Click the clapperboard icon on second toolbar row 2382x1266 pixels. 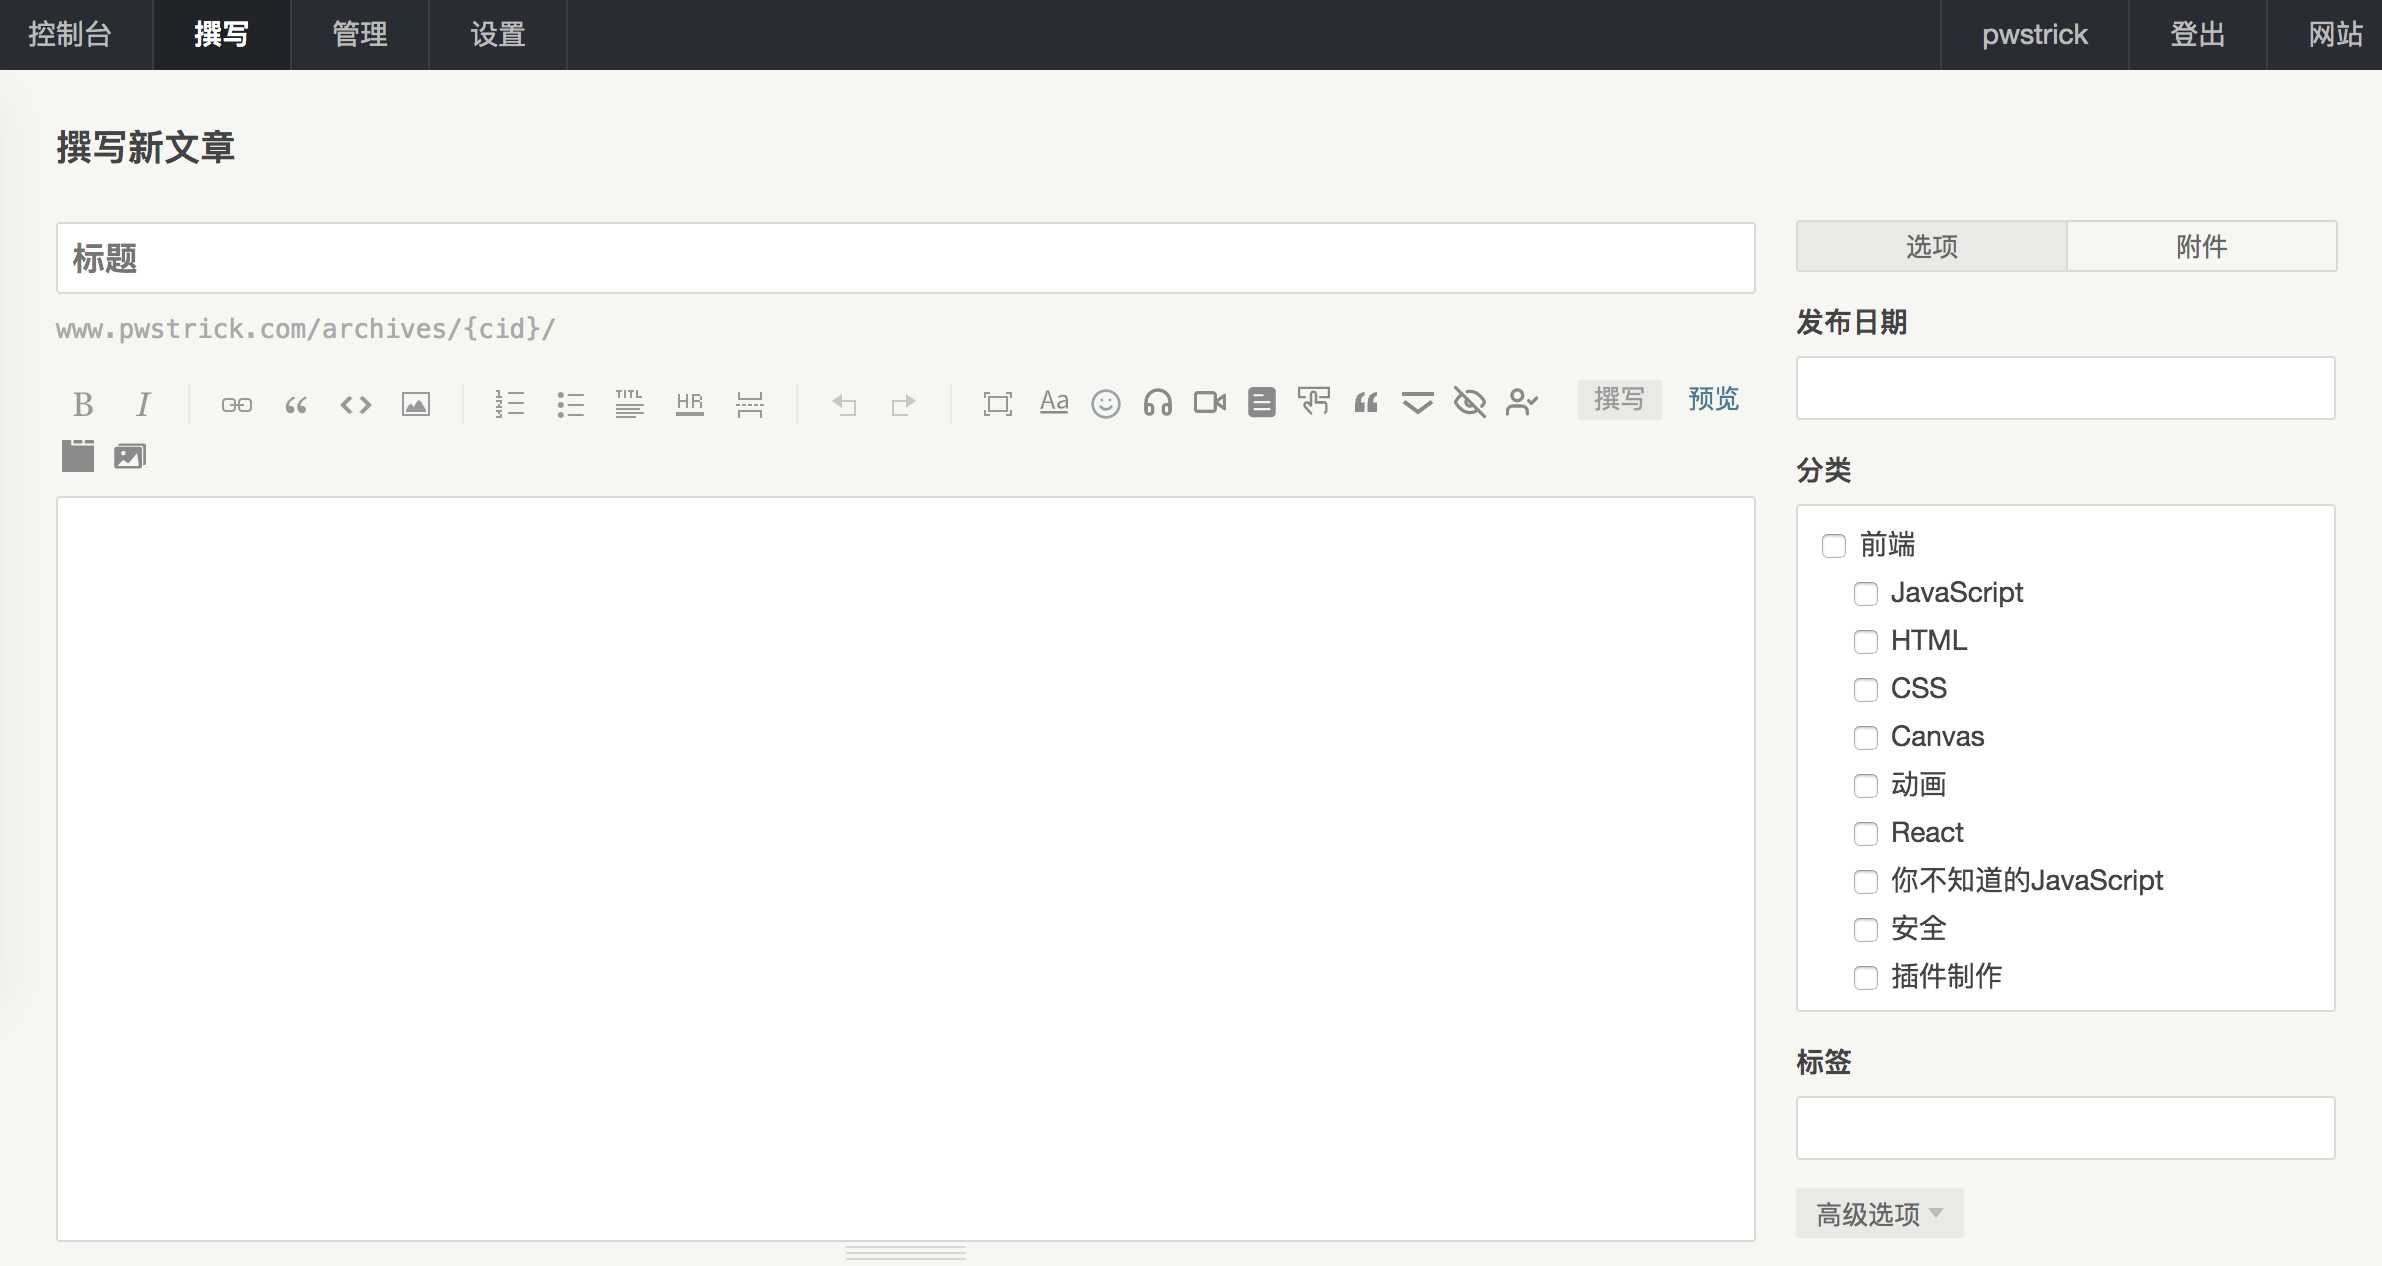point(78,455)
